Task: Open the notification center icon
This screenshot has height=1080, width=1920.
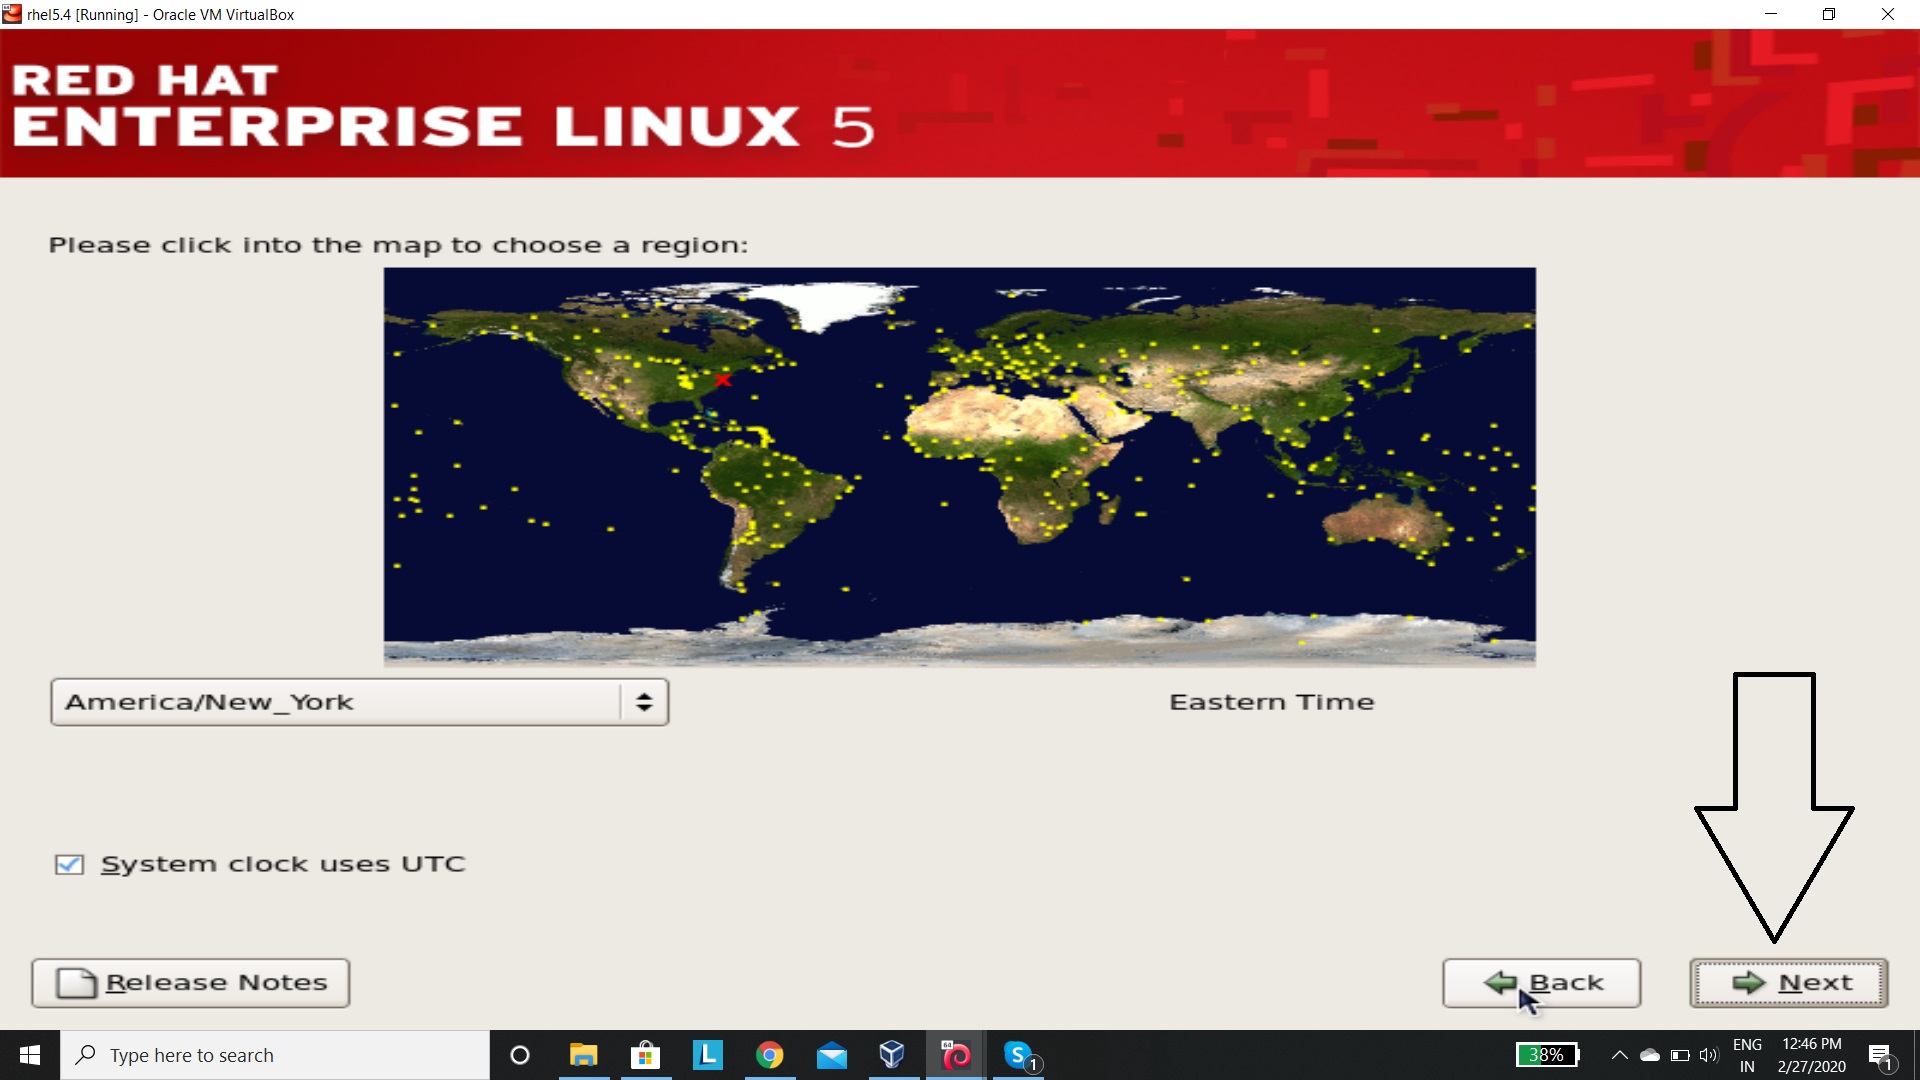Action: point(1880,1055)
